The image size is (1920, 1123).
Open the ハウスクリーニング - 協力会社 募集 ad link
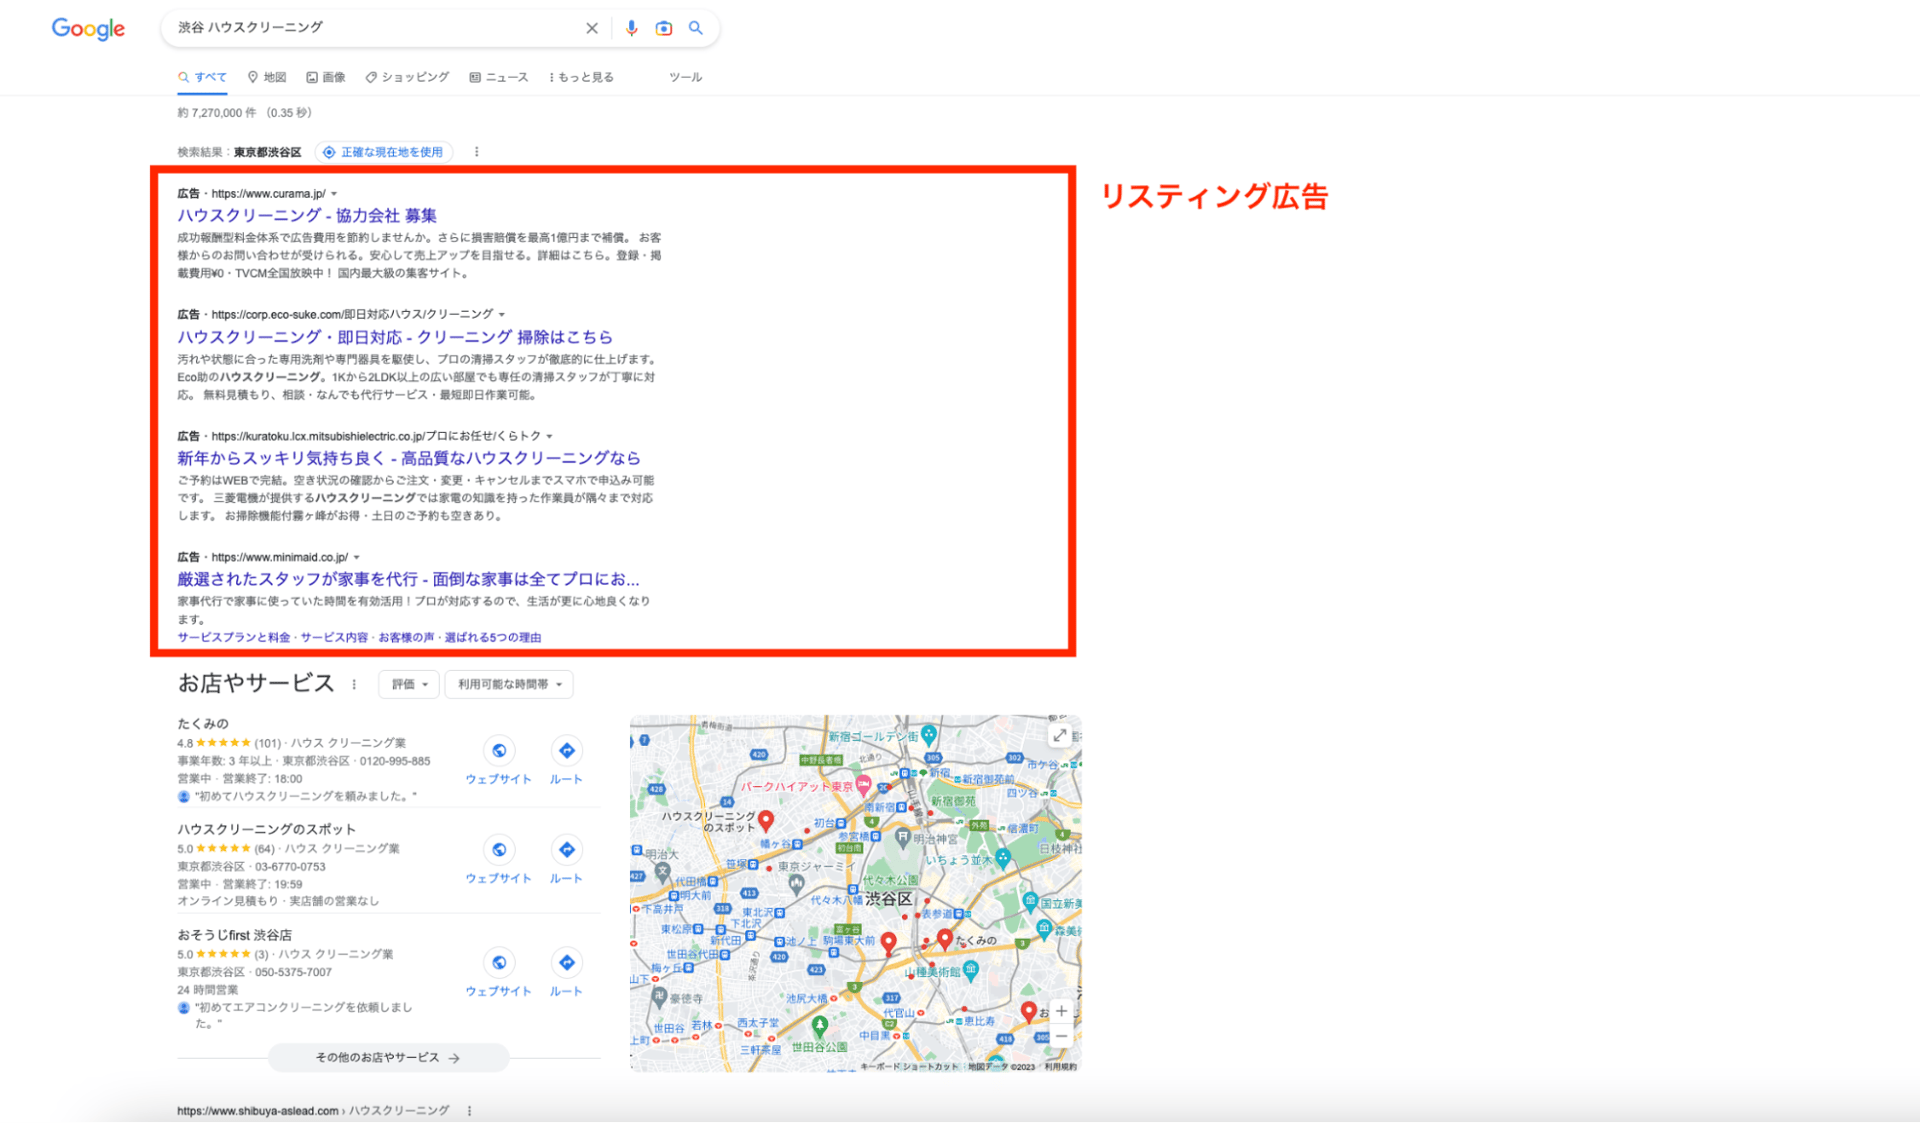(307, 215)
